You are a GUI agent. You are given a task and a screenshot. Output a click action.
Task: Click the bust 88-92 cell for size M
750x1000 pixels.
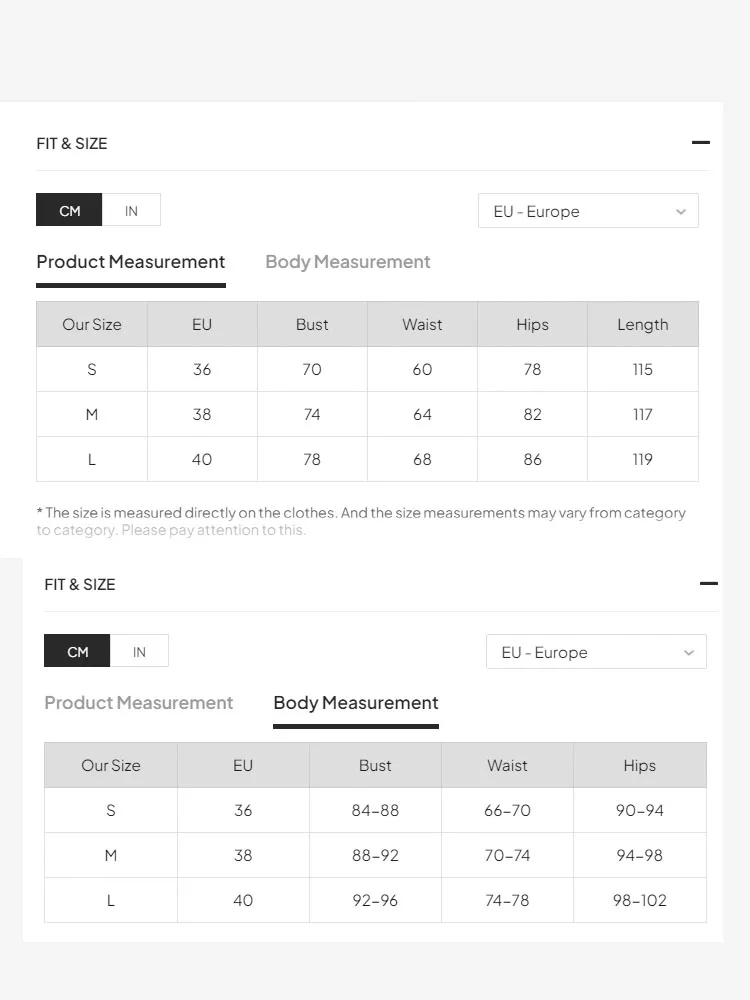(x=375, y=855)
